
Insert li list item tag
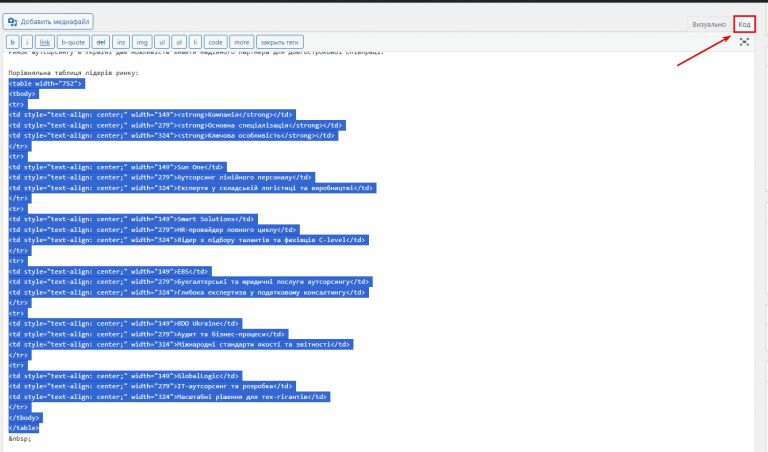195,42
